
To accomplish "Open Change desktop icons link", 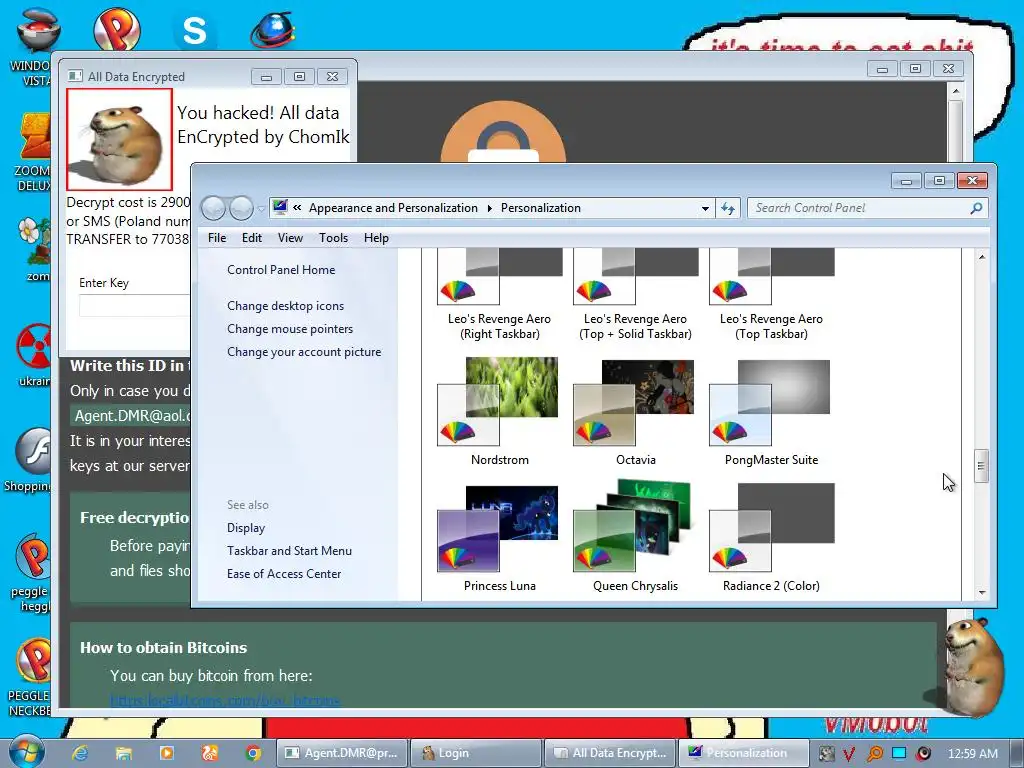I will tap(285, 306).
